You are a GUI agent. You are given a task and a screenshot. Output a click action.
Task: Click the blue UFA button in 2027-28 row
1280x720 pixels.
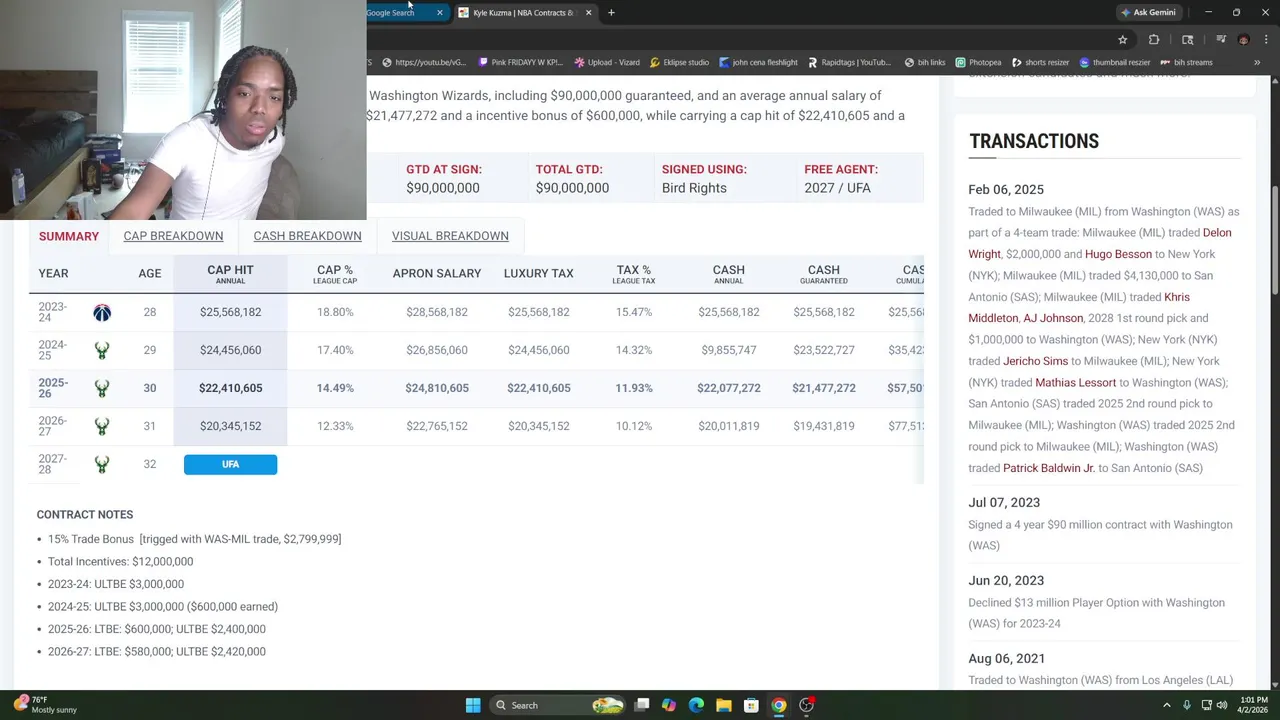tap(230, 464)
